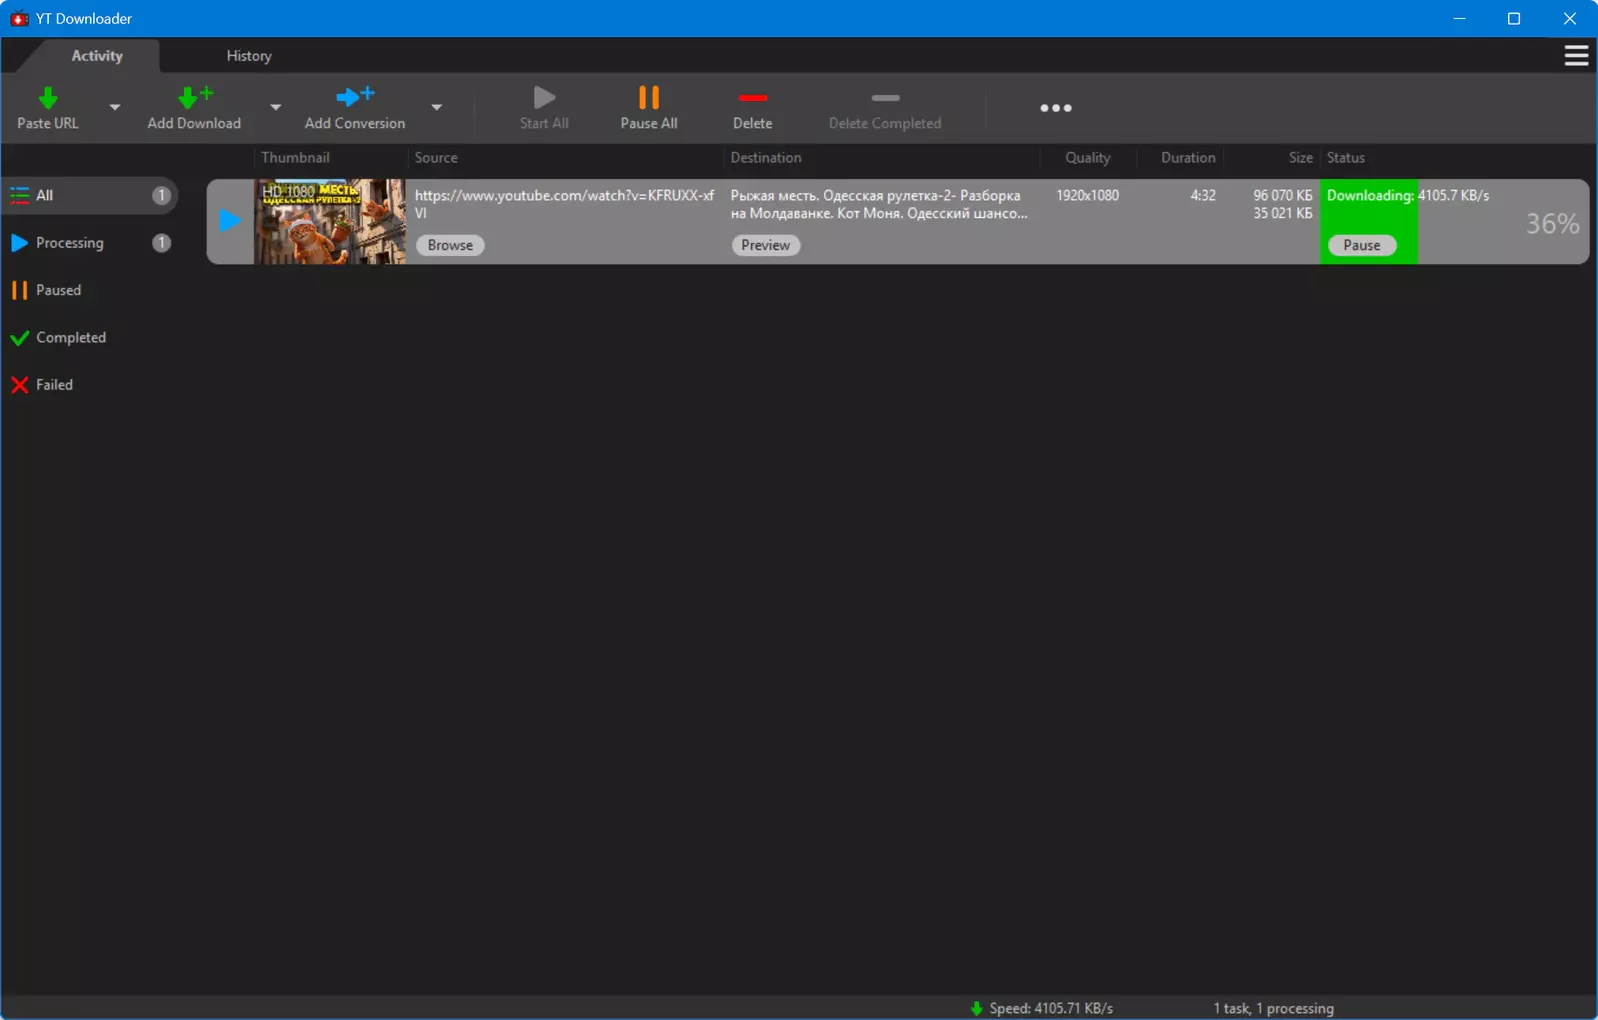Click the Add Conversion icon

coord(355,97)
